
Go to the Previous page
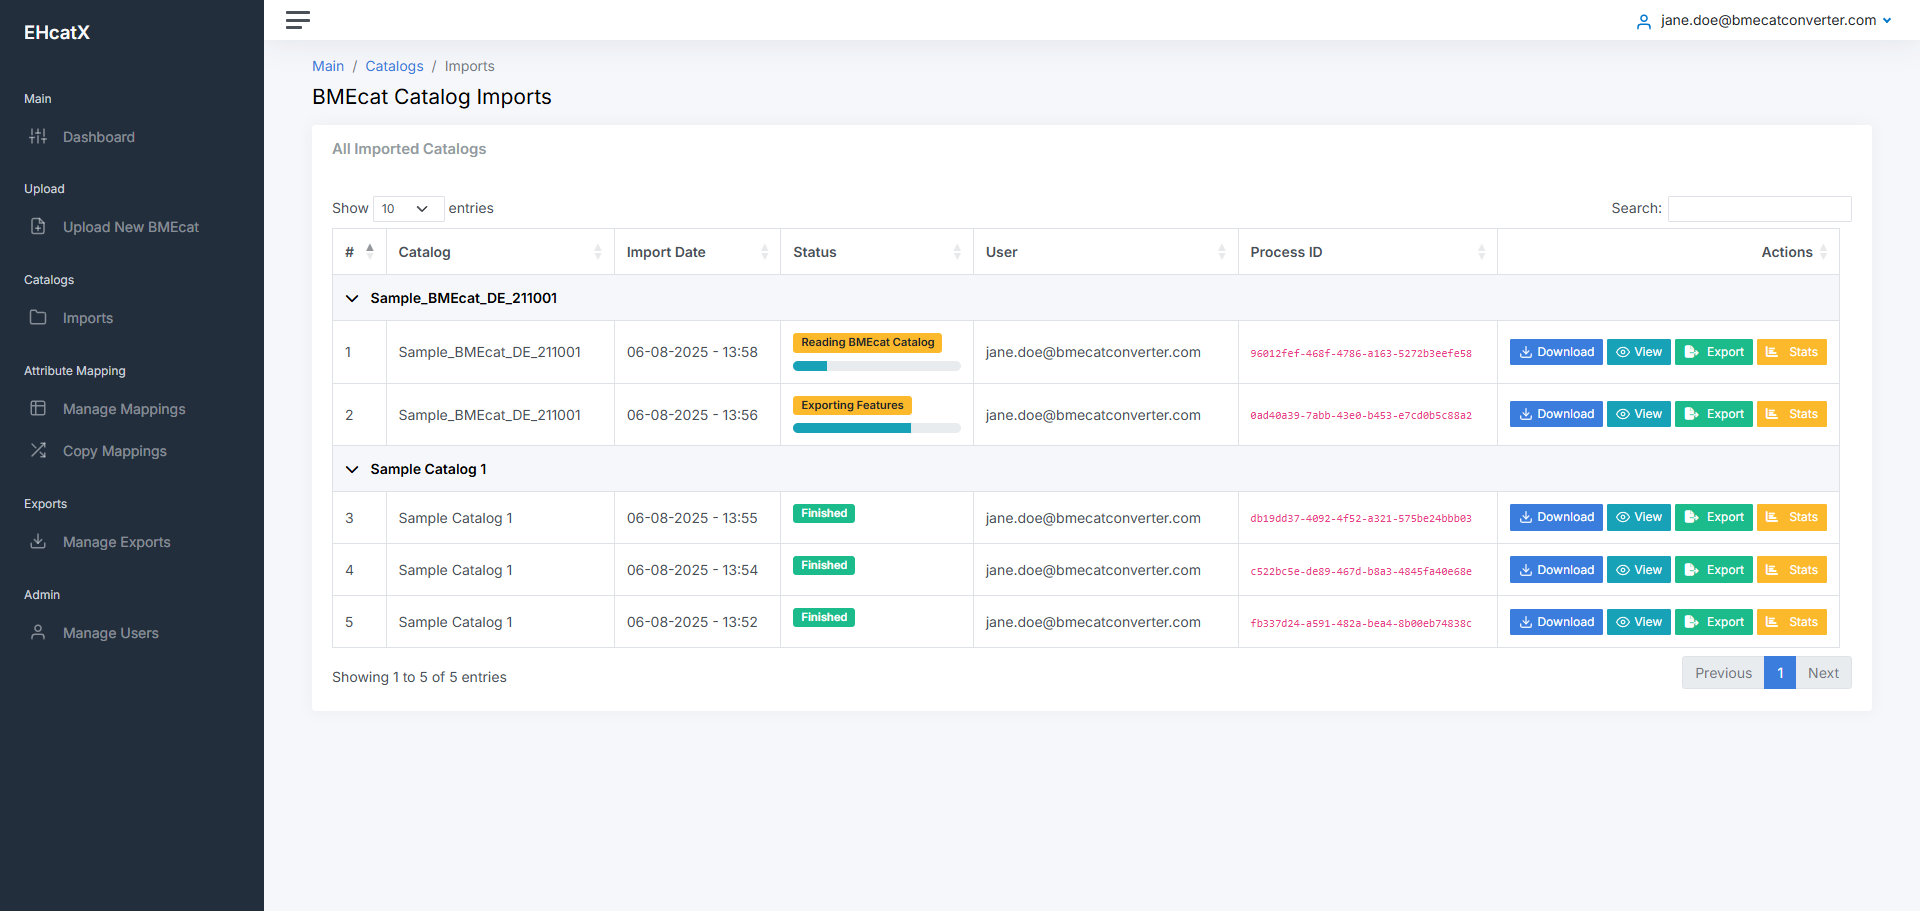pos(1723,673)
